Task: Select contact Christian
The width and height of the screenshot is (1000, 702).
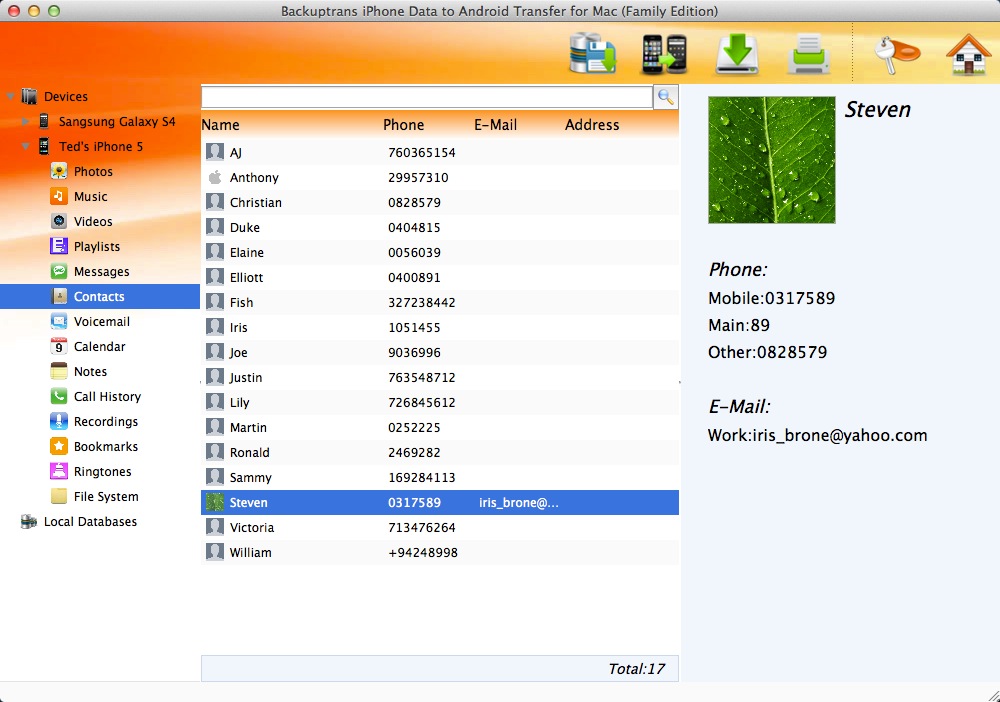Action: [x=440, y=202]
